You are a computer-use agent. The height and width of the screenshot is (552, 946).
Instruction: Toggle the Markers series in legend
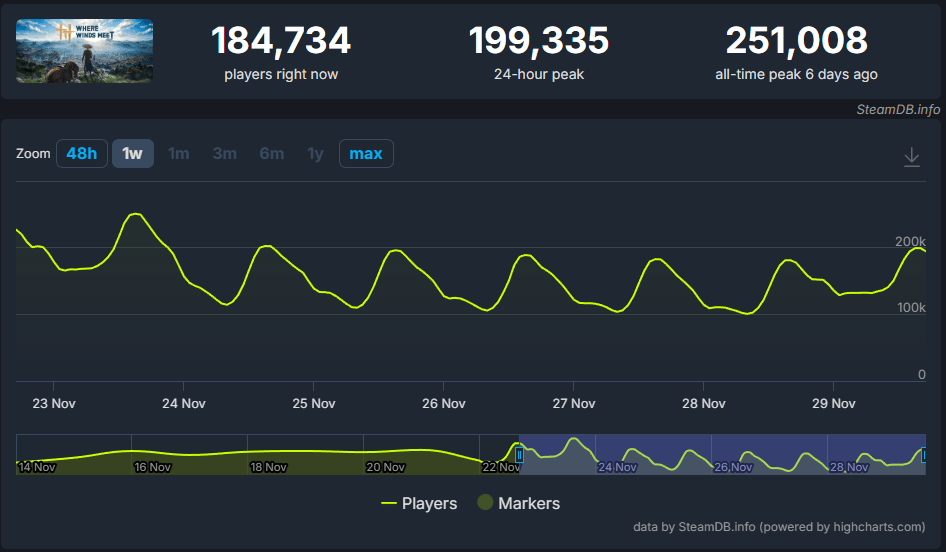point(518,503)
